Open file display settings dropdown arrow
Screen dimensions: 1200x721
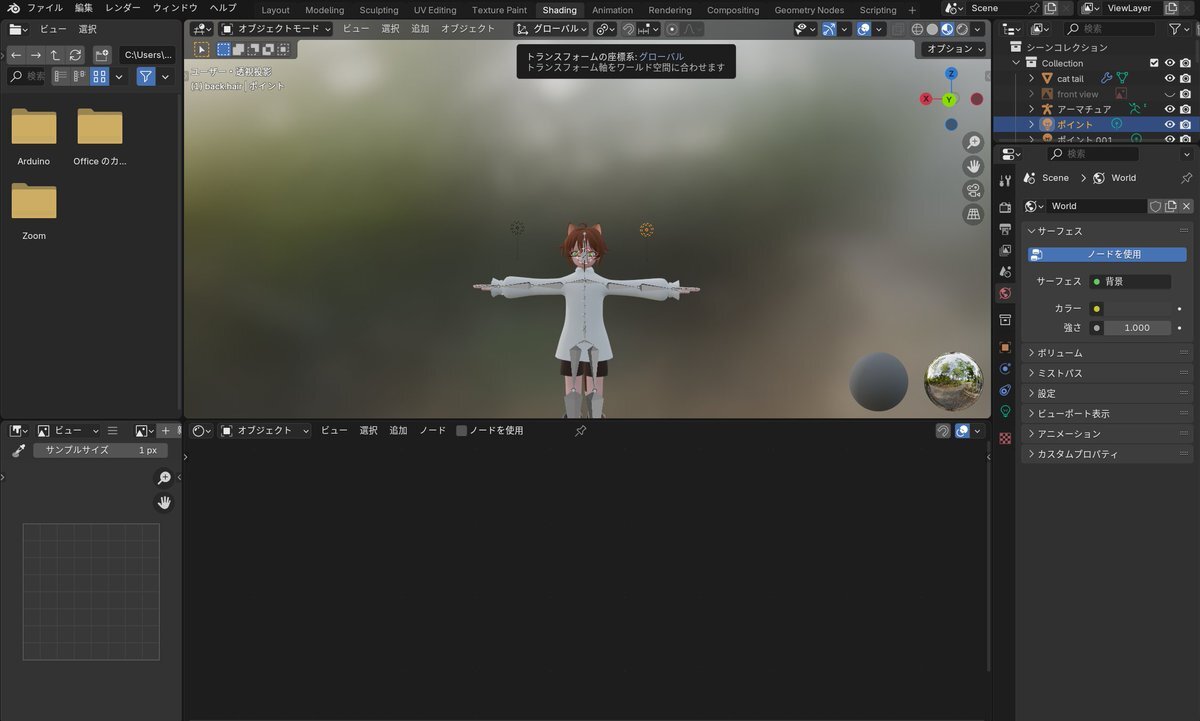coord(120,76)
